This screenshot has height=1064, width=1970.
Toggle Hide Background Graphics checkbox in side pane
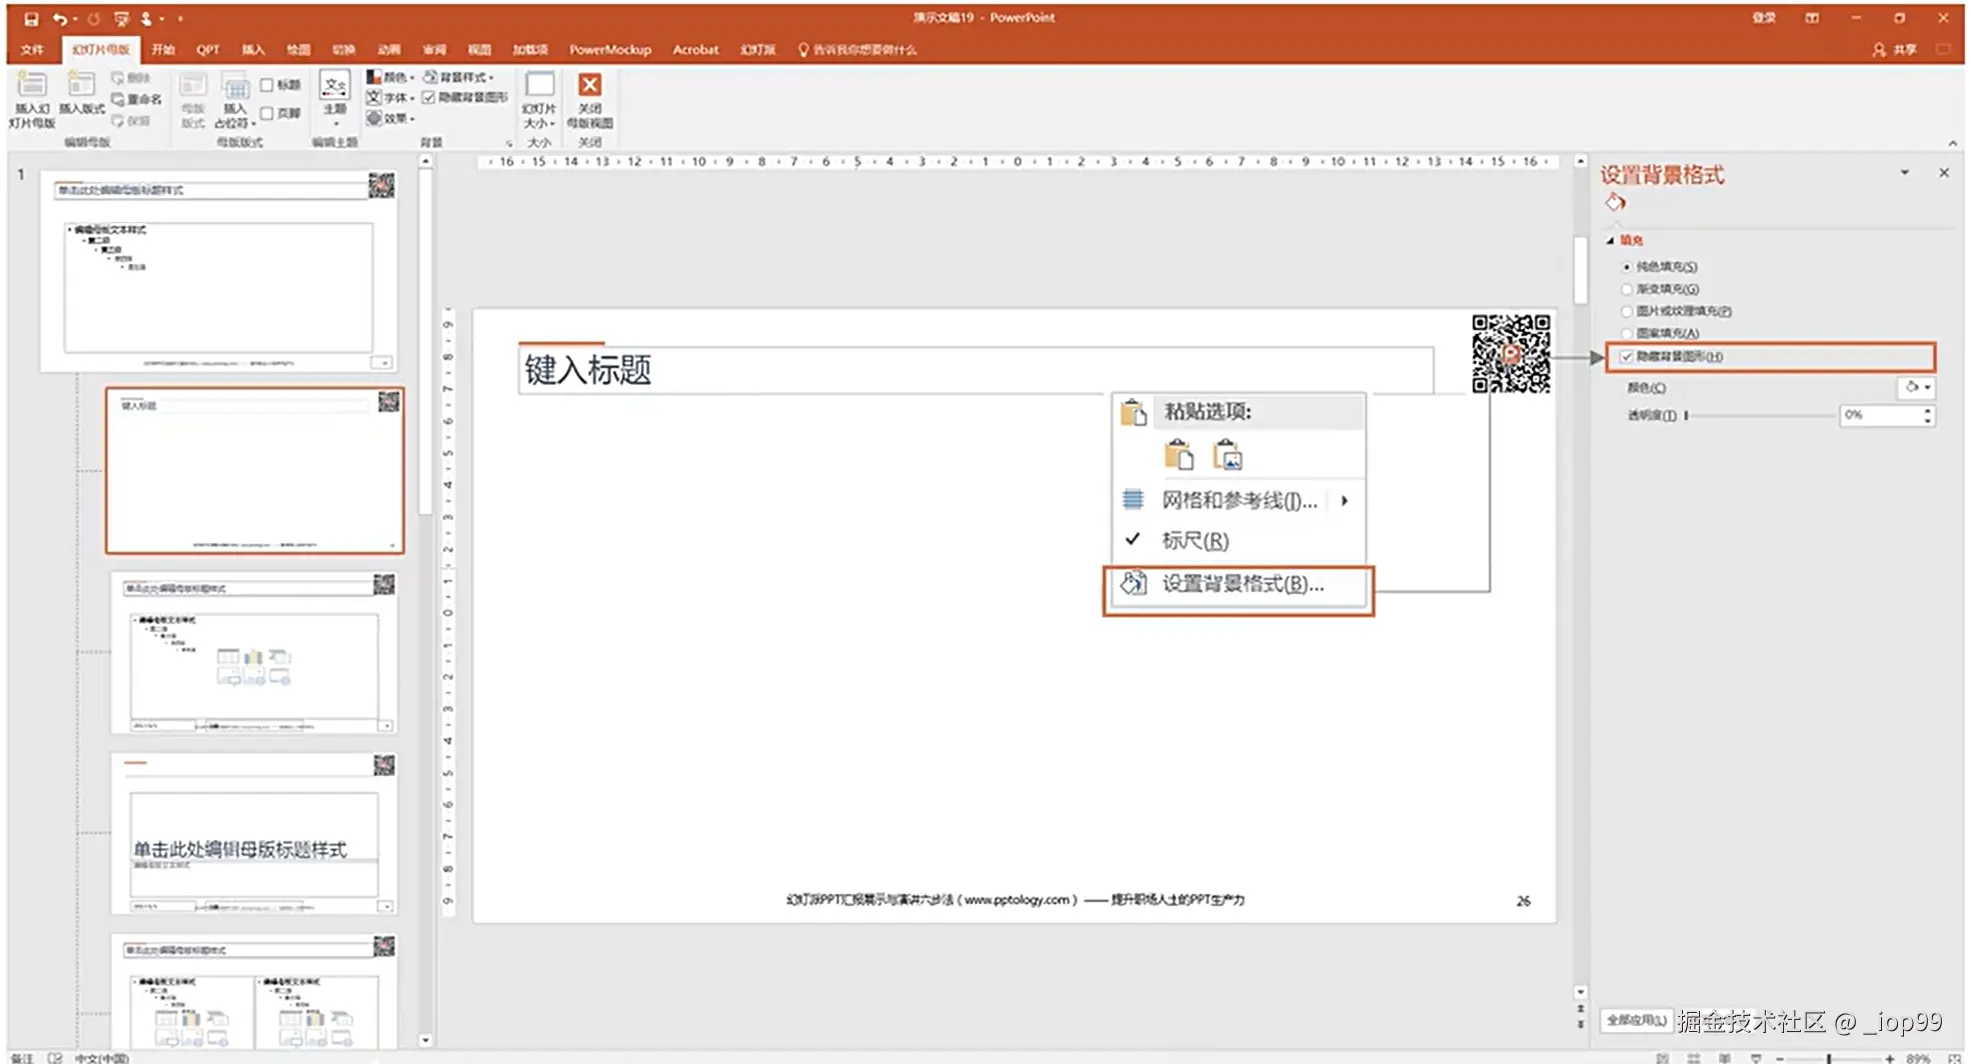(x=1627, y=356)
